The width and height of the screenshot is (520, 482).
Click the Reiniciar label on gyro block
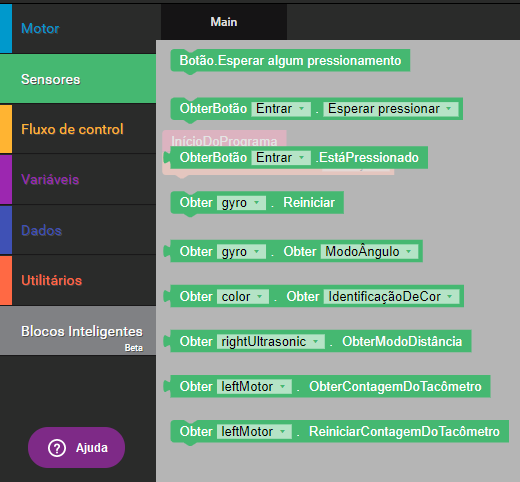click(309, 203)
